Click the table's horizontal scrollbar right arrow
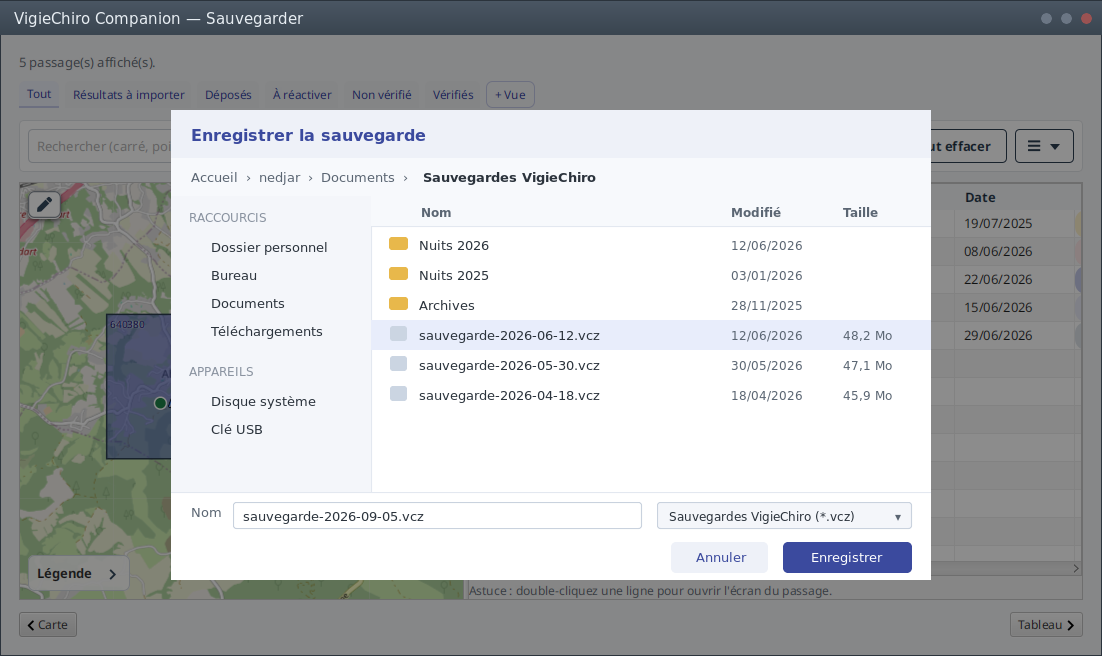Screen dimensions: 1102x656 pyautogui.click(x=1076, y=568)
